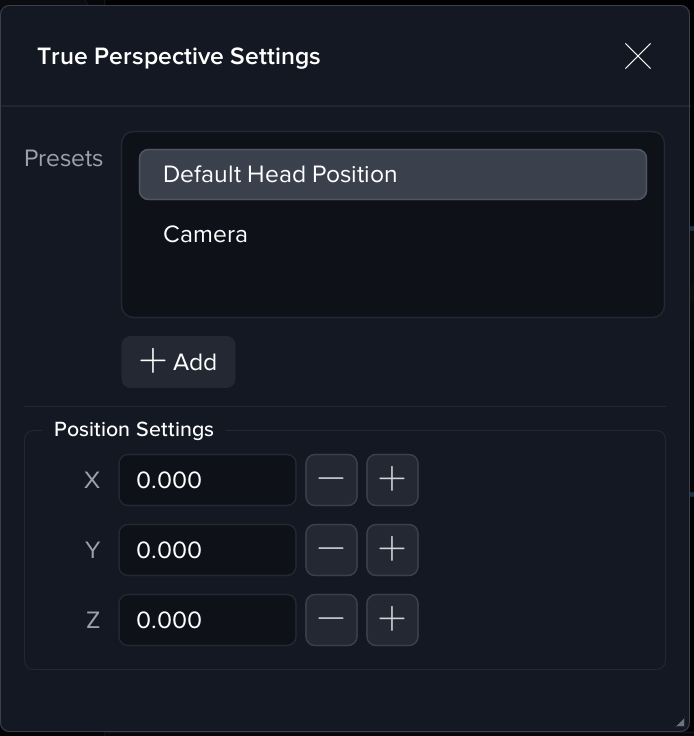Click the Position Settings group label
The image size is (694, 736).
[134, 430]
